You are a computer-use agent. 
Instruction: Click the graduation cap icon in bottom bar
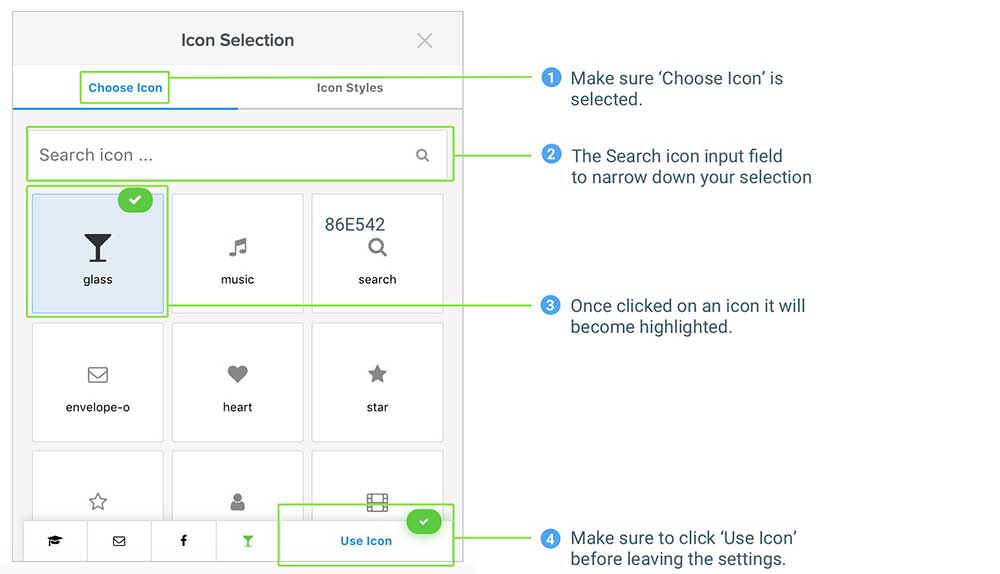55,541
